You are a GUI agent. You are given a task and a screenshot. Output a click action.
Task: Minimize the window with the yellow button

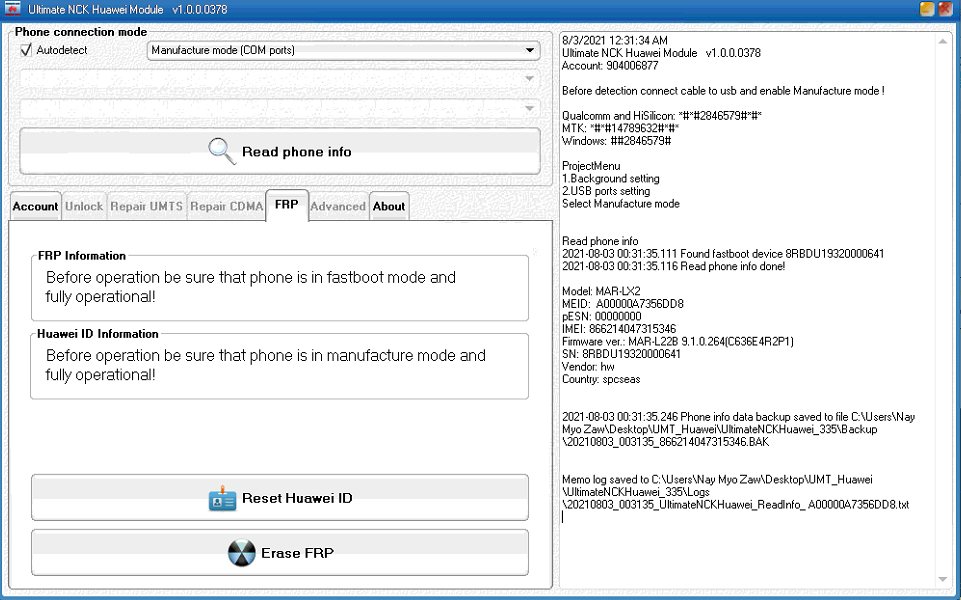(x=927, y=9)
